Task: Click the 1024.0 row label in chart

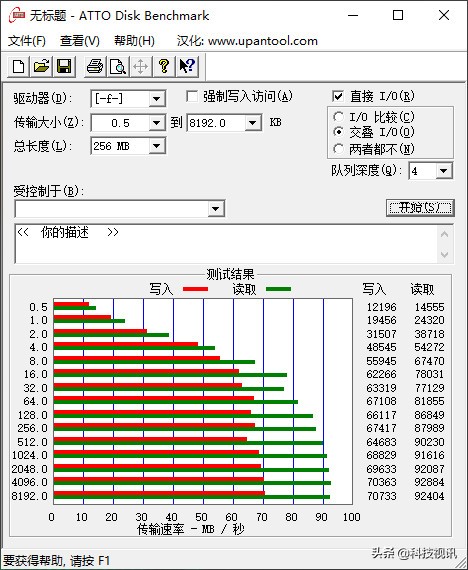Action: [x=29, y=455]
